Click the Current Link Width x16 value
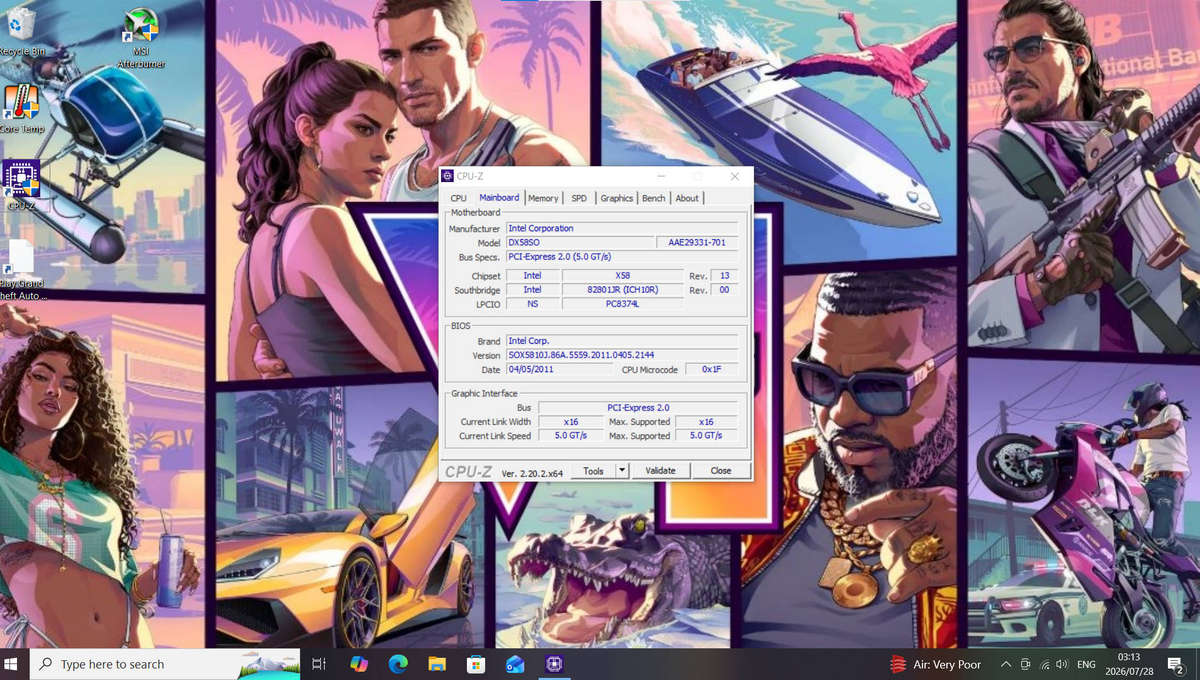1200x680 pixels. pyautogui.click(x=570, y=421)
